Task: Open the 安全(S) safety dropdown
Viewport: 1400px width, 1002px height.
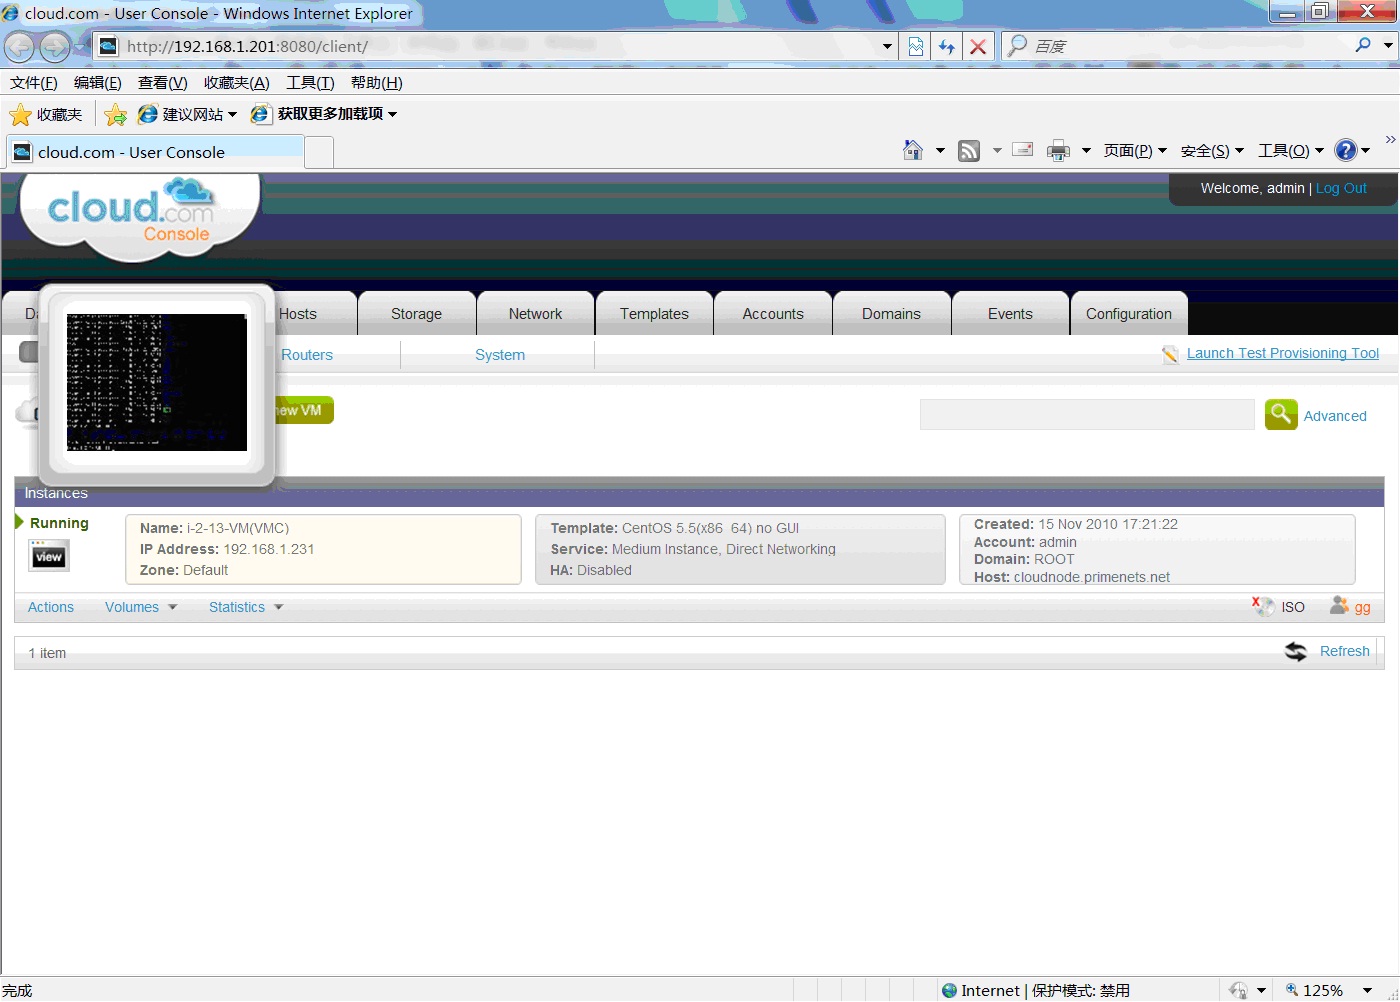Action: click(1212, 151)
